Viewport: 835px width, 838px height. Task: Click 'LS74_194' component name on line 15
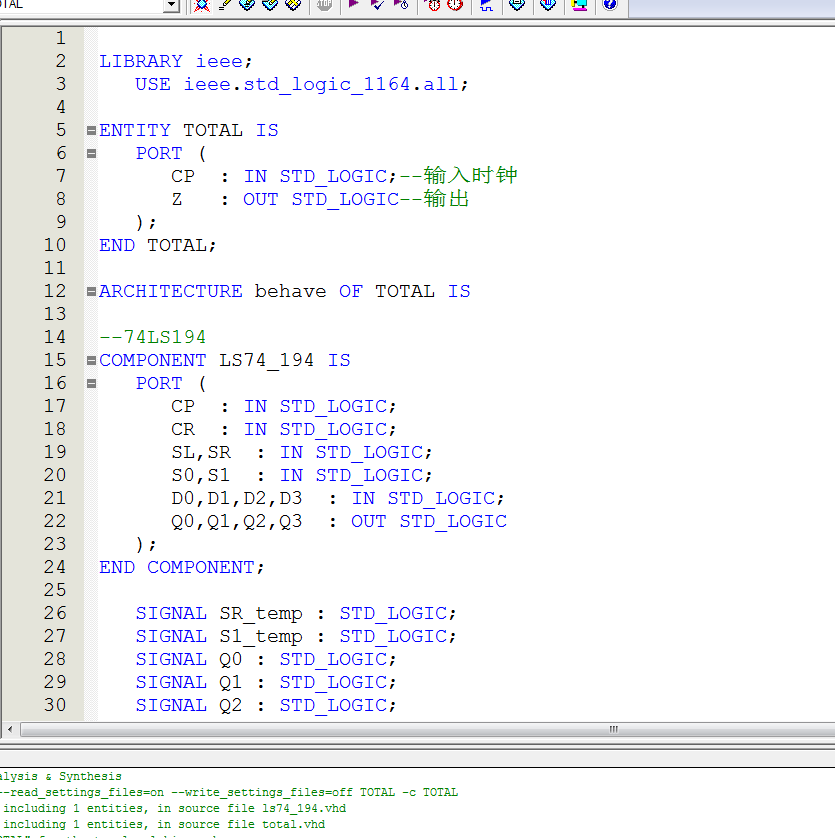[x=266, y=360]
